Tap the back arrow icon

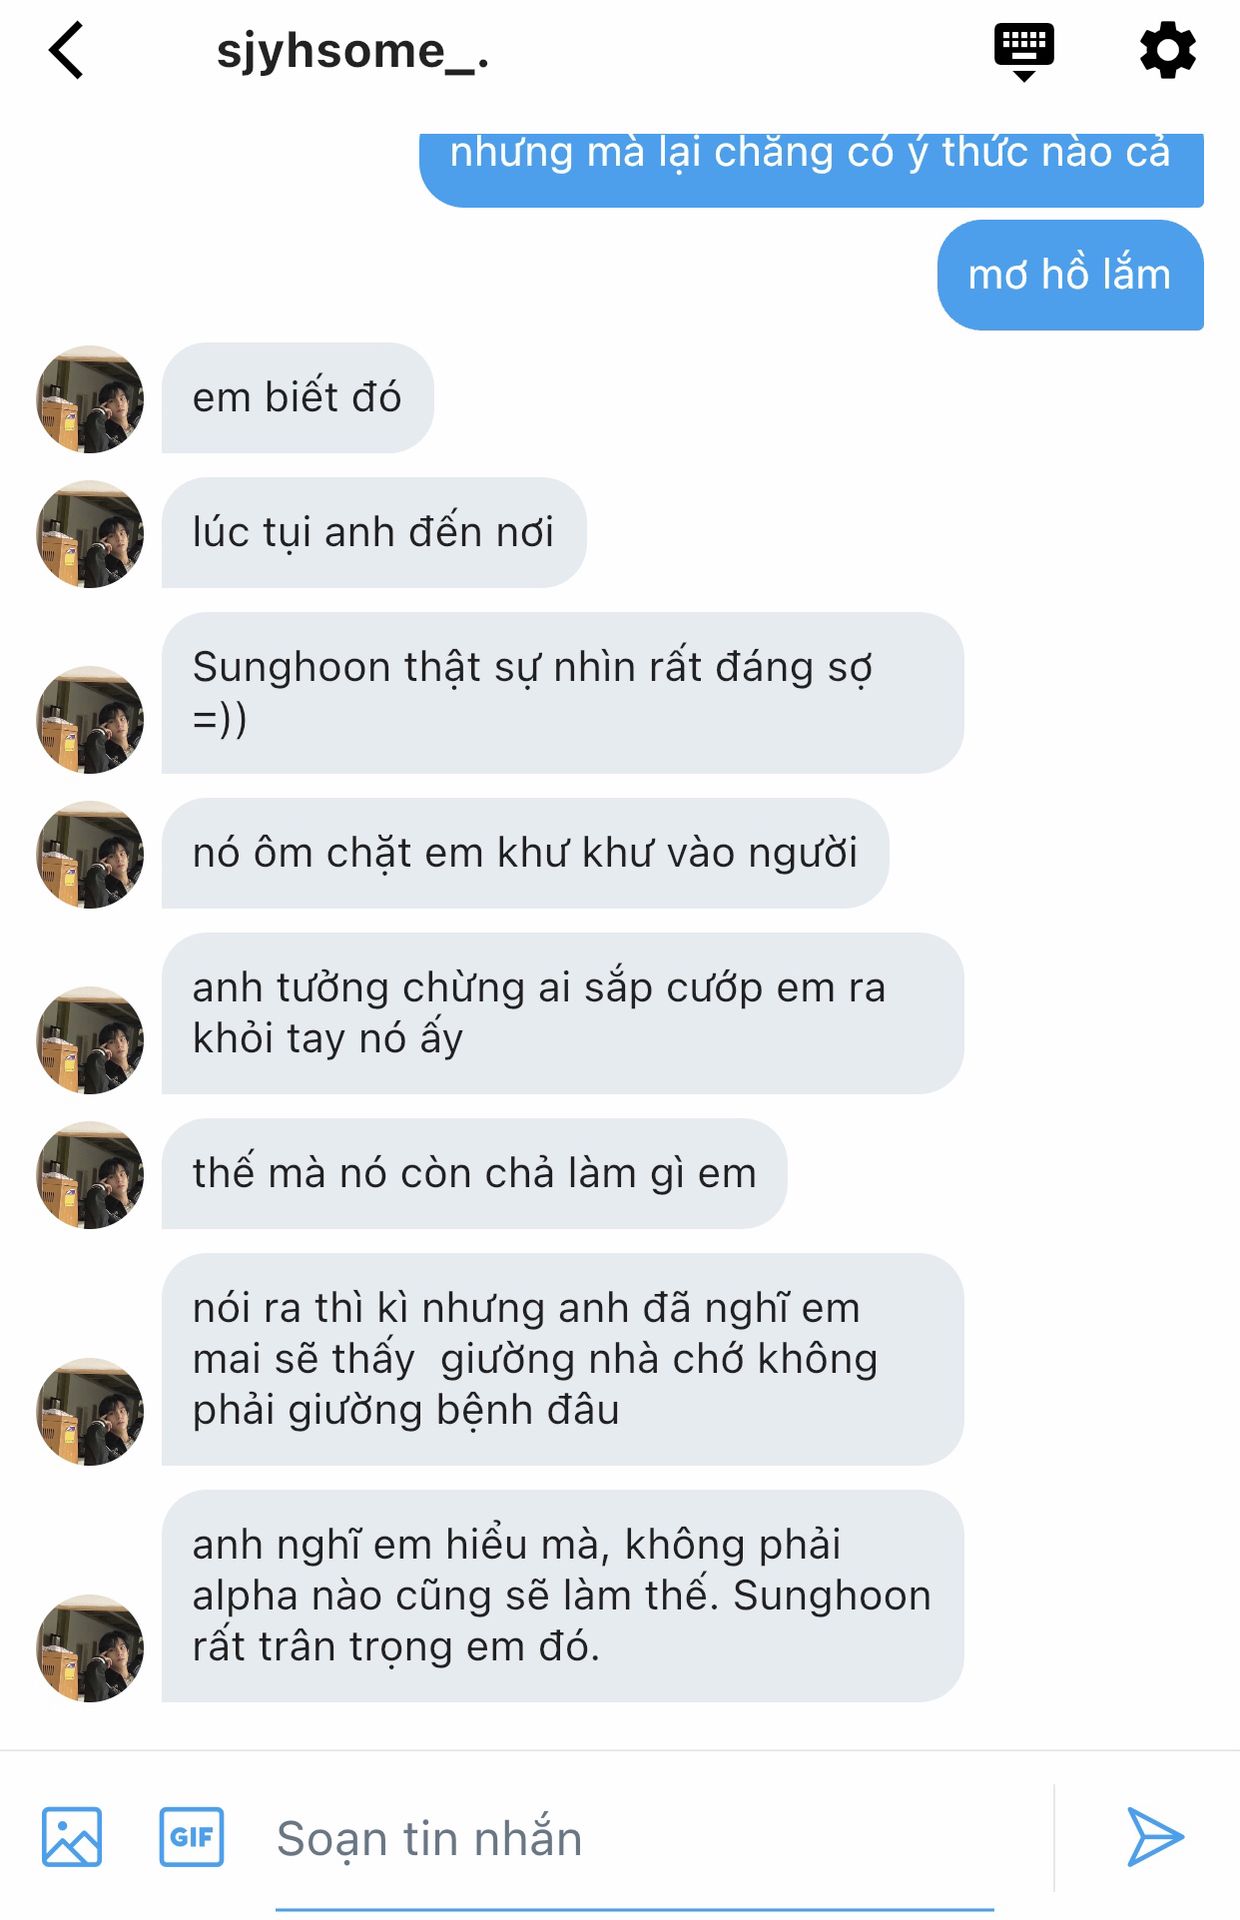66,50
